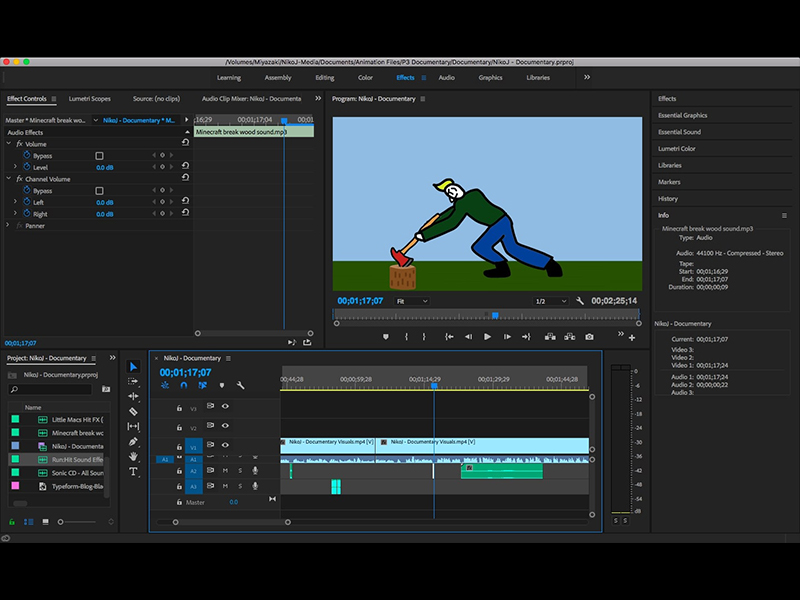Viewport: 800px width, 600px height.
Task: Toggle Snap magnet in the timeline
Action: (x=182, y=386)
